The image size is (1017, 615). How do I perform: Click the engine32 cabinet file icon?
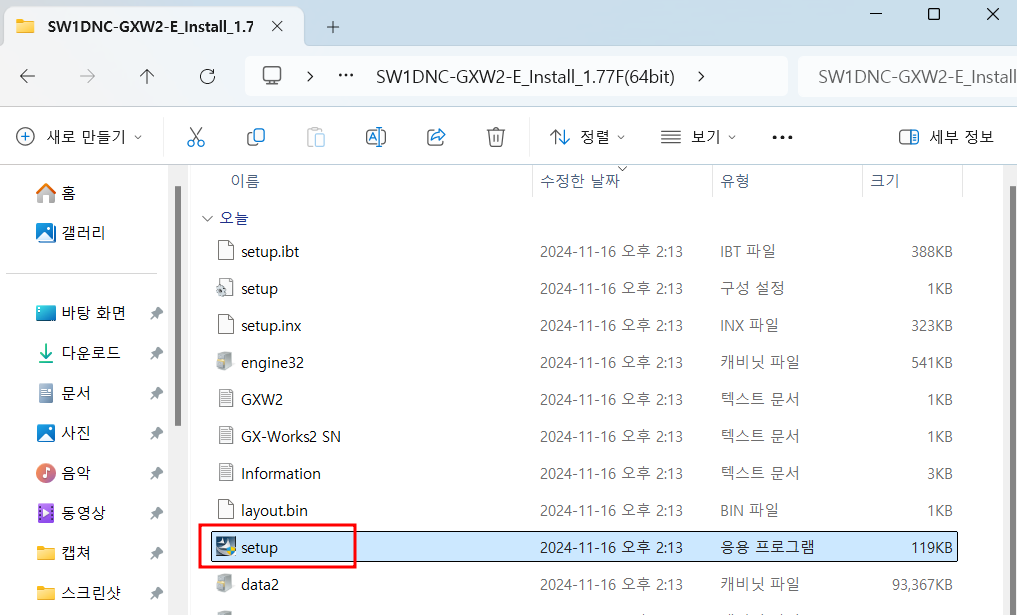(x=224, y=362)
